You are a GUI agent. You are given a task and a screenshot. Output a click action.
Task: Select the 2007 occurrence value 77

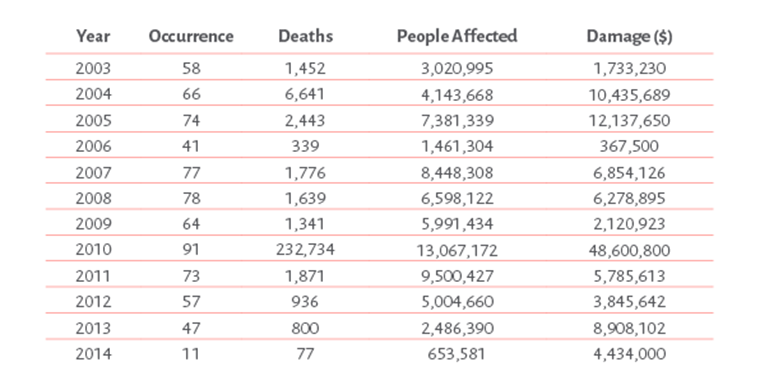[191, 172]
